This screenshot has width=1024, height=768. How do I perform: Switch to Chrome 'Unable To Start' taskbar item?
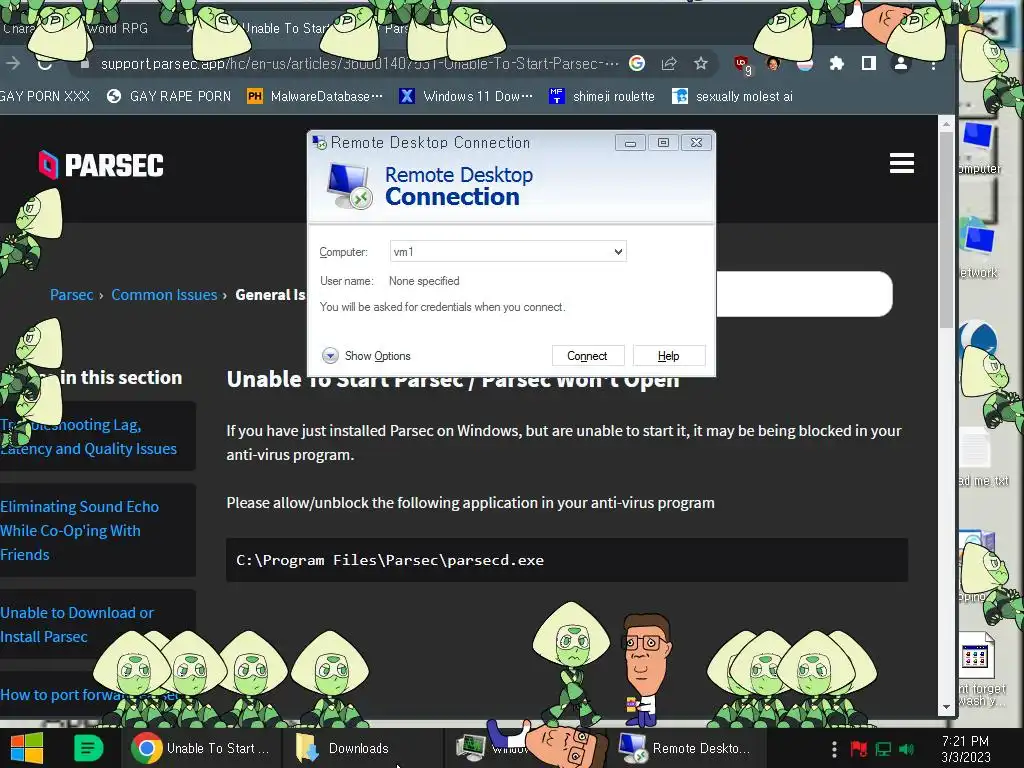click(201, 748)
